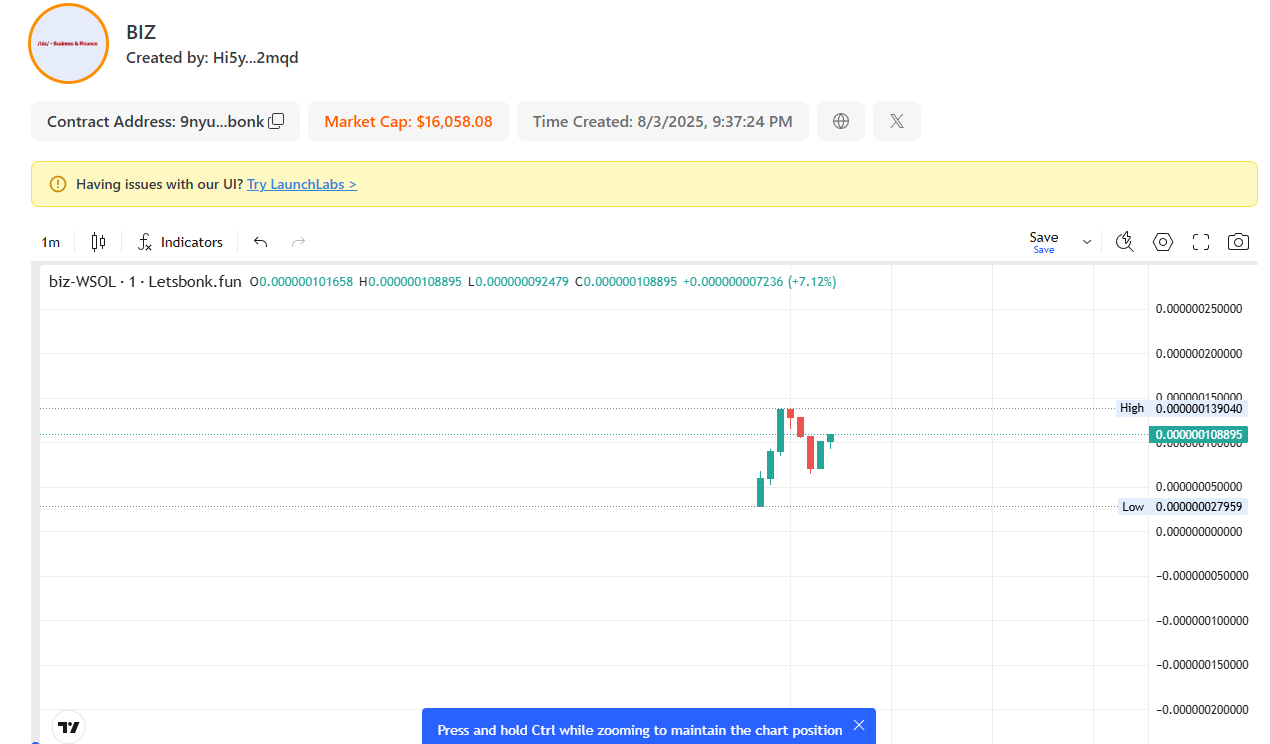Click the tallest green candlestick on chart
This screenshot has height=744, width=1270.
click(780, 431)
